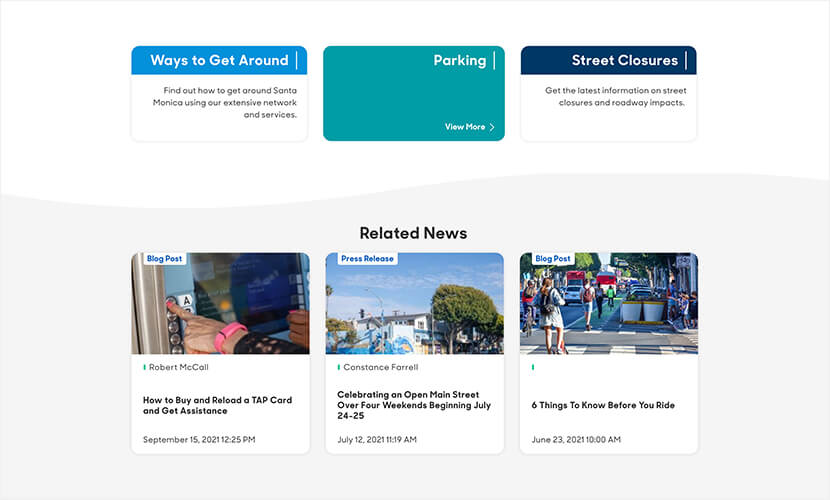Click green author marker beside Robert McCall
The width and height of the screenshot is (830, 500).
click(145, 367)
